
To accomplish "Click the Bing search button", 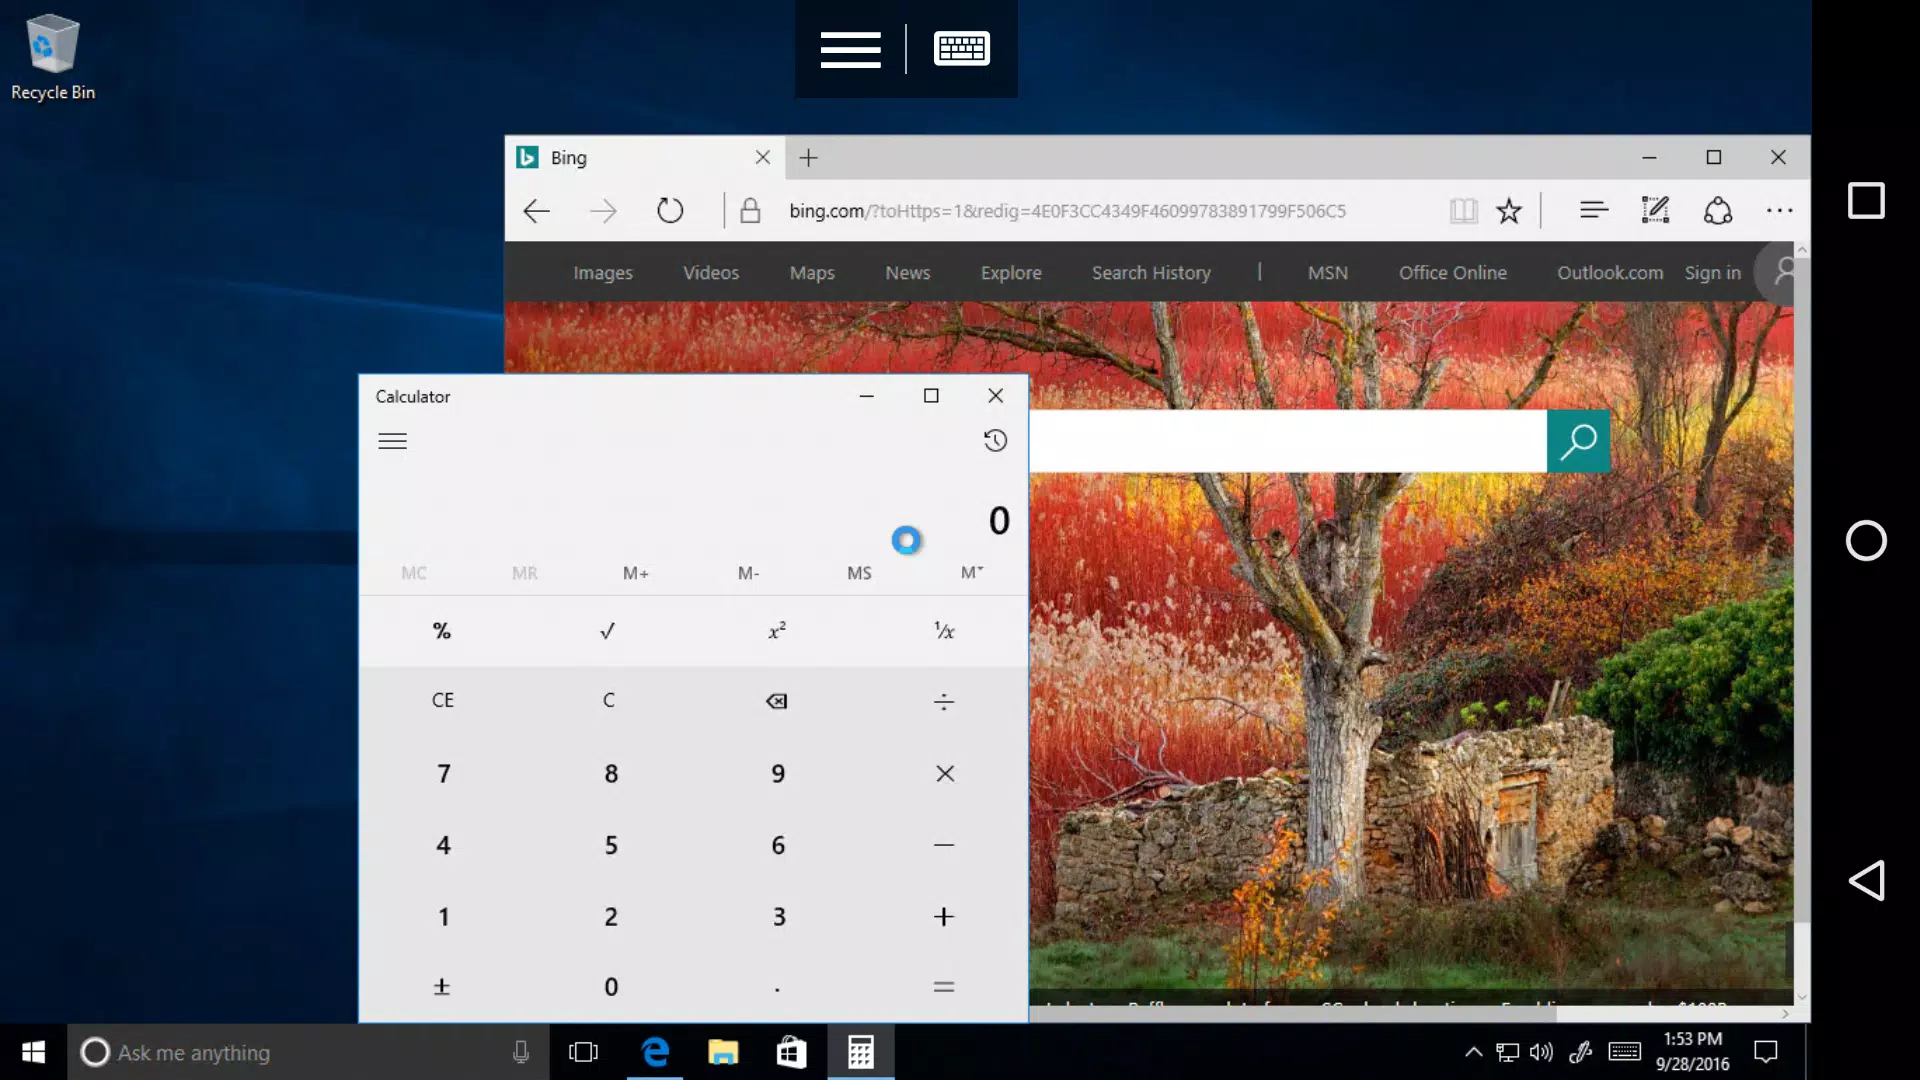I will tap(1577, 439).
